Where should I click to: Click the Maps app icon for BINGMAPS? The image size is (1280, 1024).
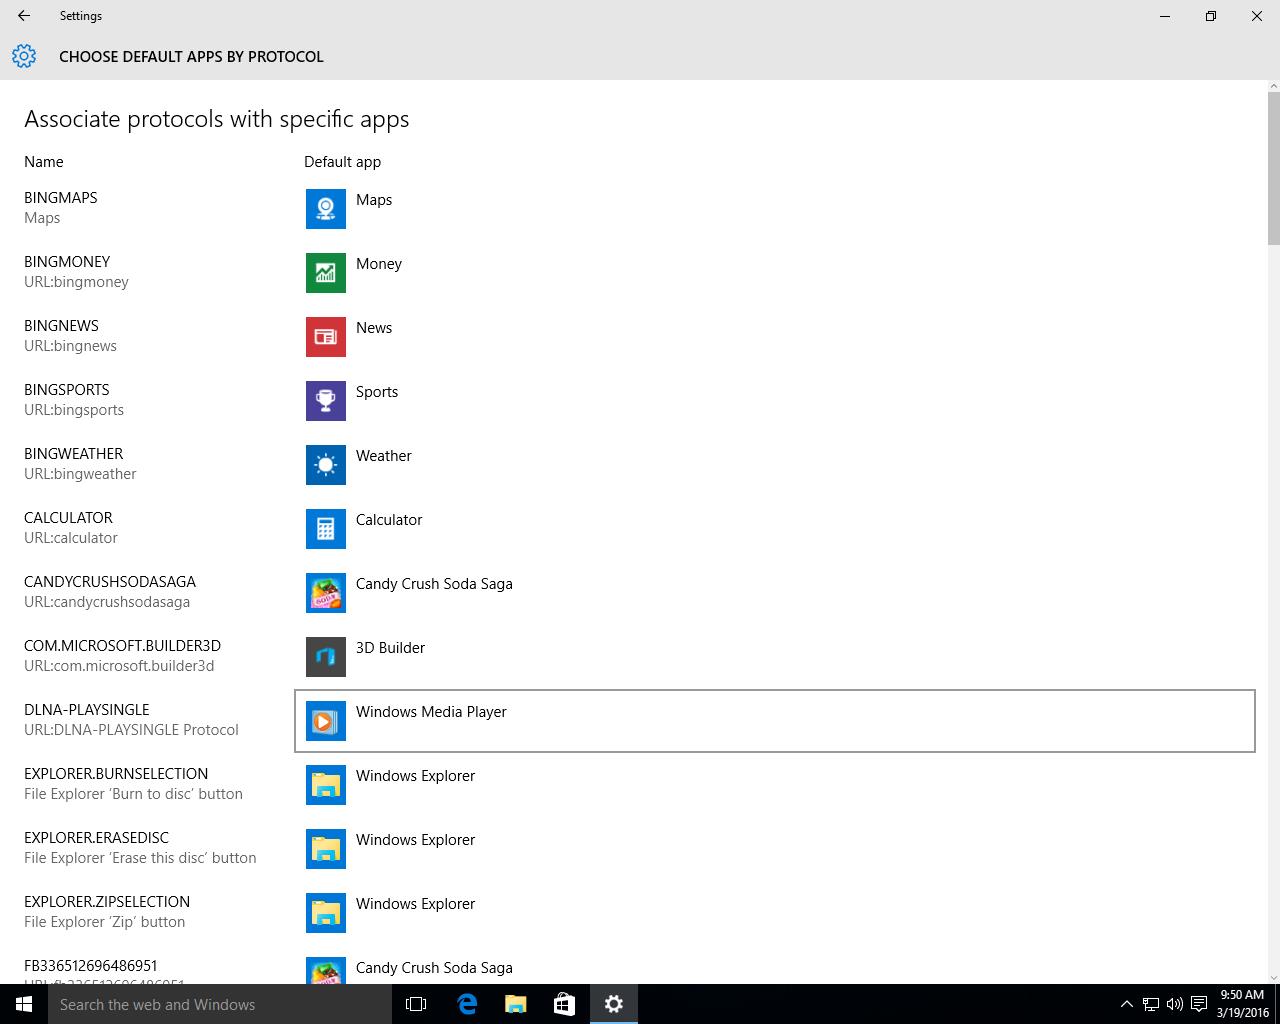coord(326,208)
